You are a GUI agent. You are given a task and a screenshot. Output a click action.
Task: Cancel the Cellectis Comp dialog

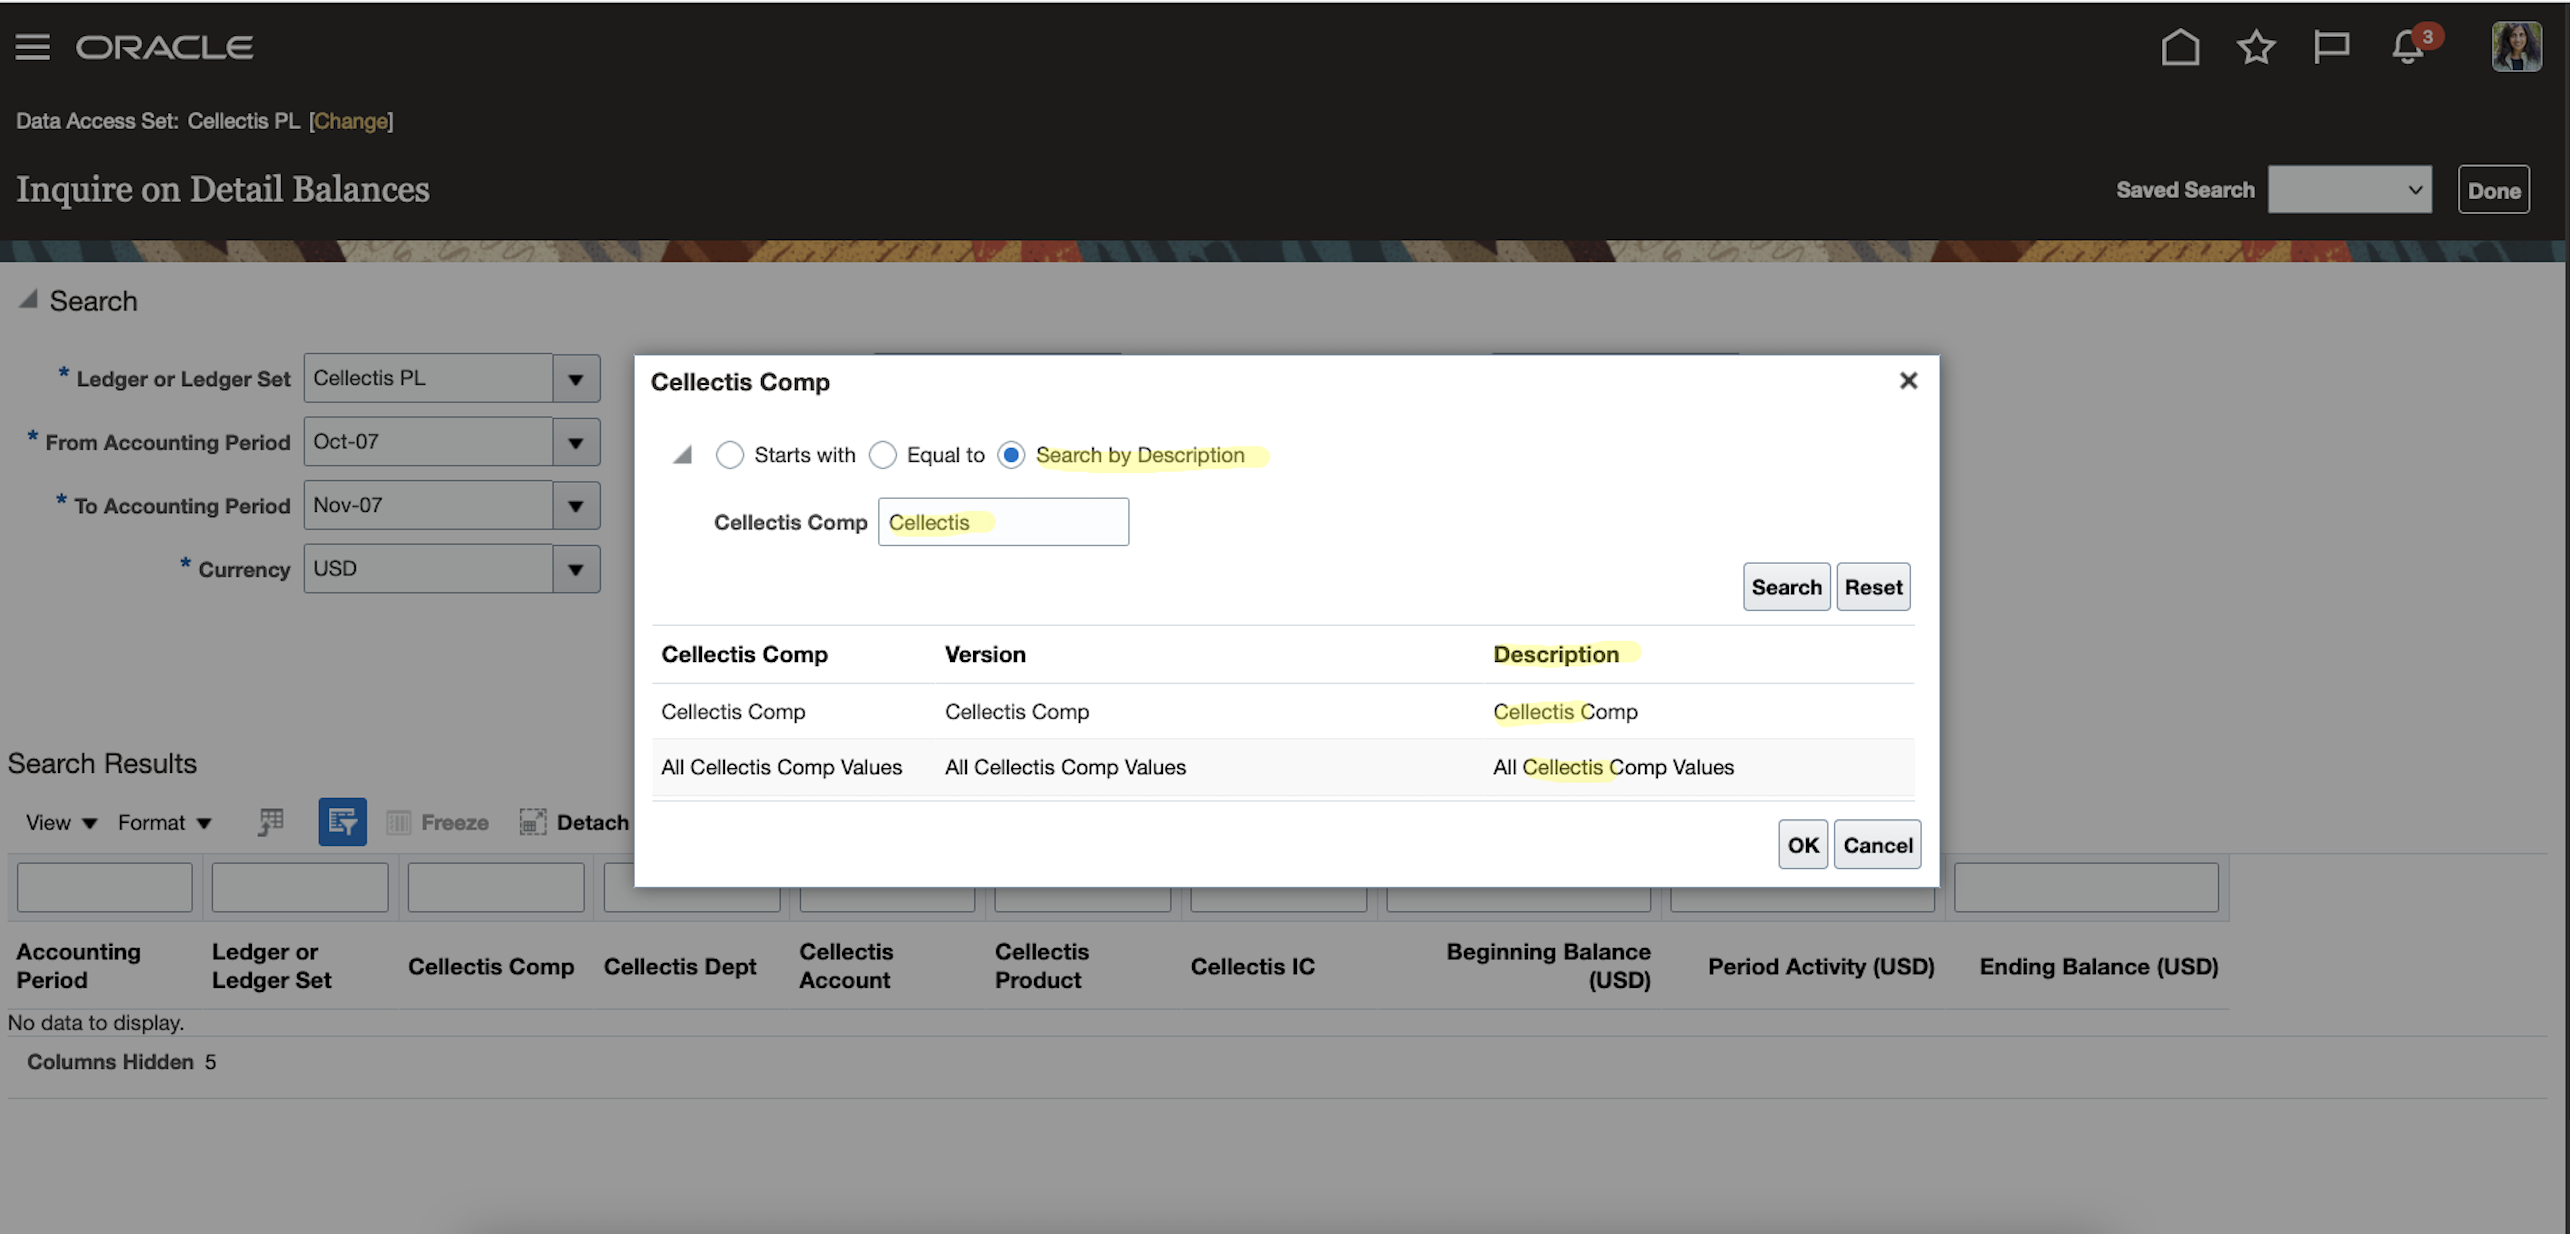1877,845
